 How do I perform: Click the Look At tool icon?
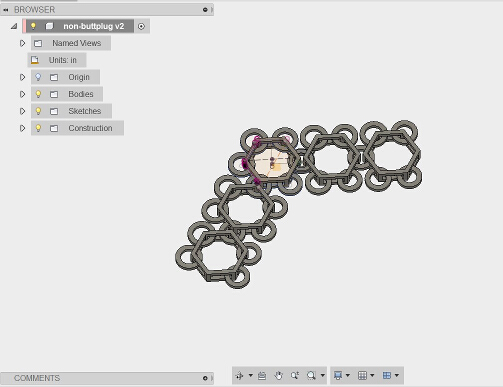click(x=262, y=376)
